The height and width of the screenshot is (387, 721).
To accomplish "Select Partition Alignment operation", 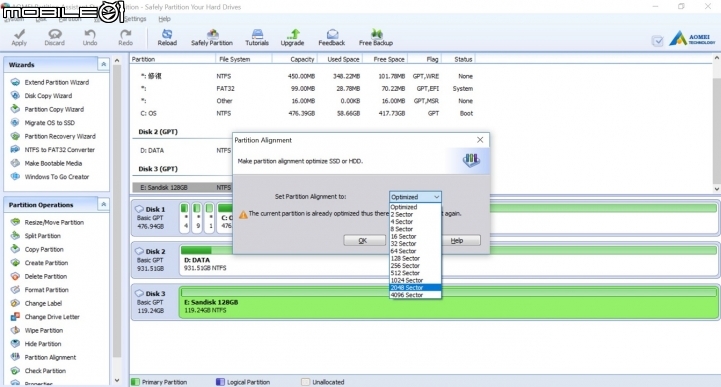I will [x=50, y=357].
